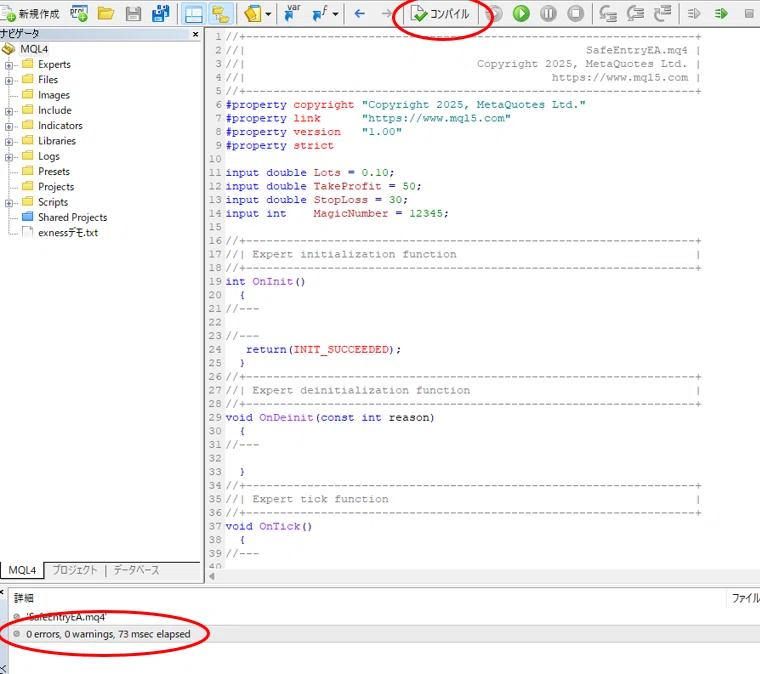Click the editor horizontal scrollbar left arrow

pos(212,576)
